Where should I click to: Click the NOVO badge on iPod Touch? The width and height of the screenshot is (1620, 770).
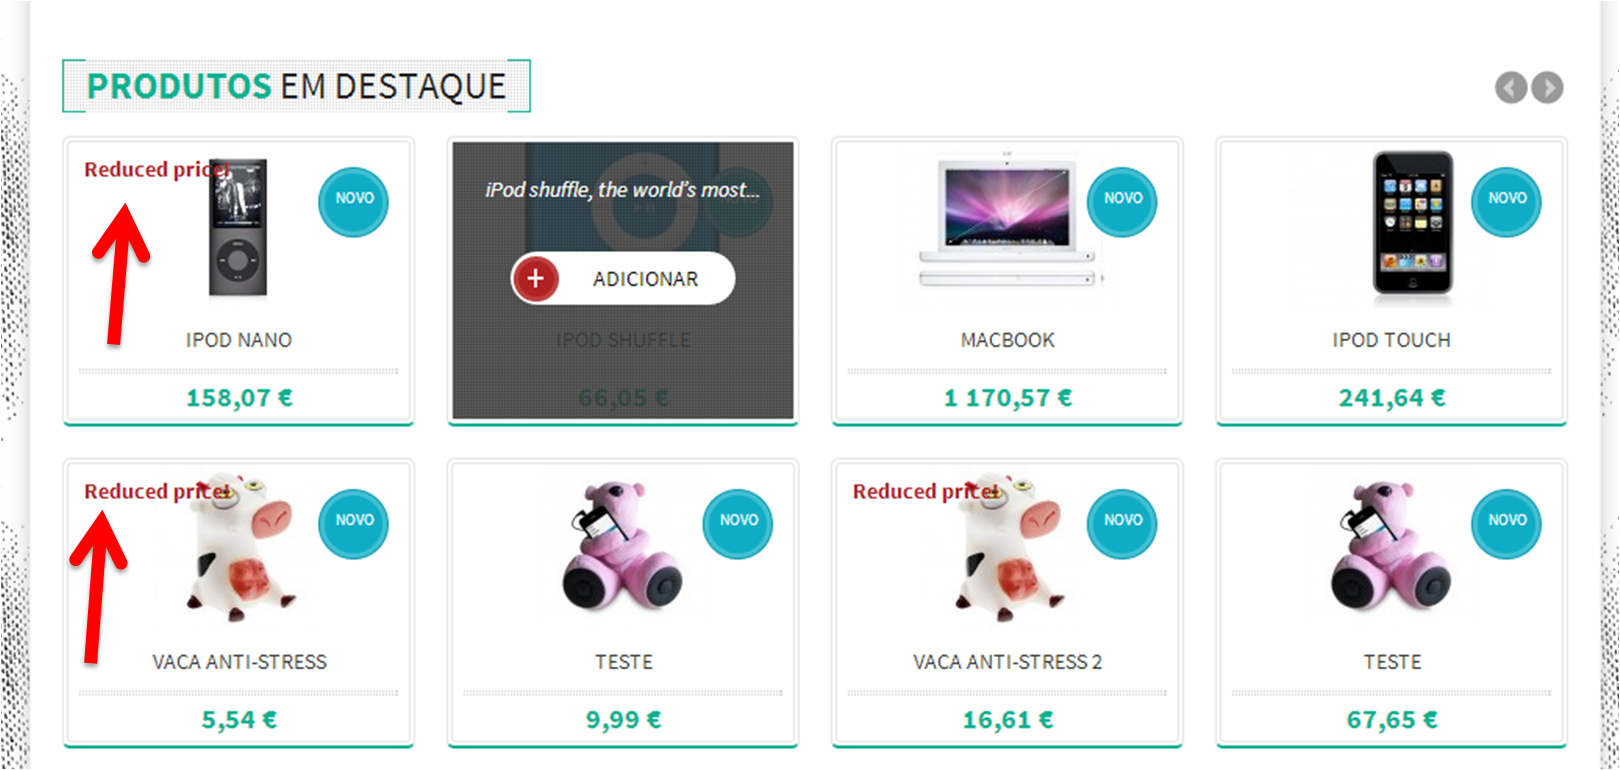[x=1506, y=201]
